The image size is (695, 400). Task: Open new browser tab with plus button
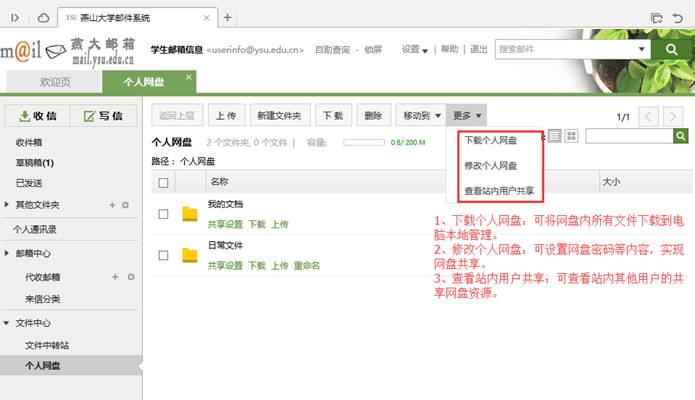pyautogui.click(x=228, y=17)
